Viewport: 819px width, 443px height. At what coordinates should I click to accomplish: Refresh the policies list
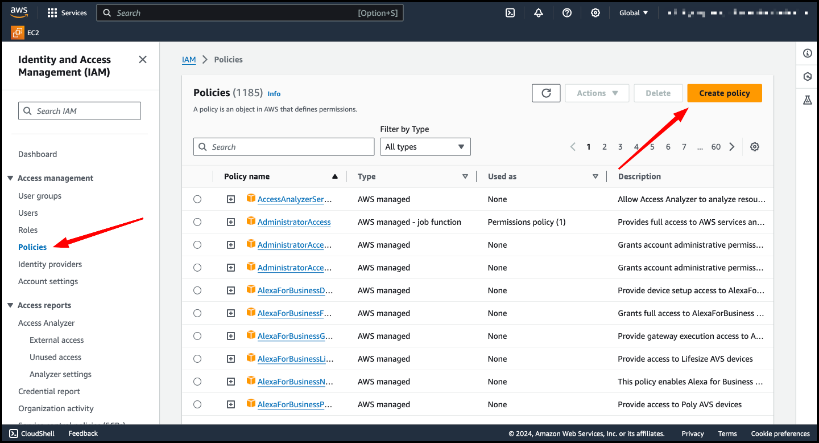pos(546,93)
